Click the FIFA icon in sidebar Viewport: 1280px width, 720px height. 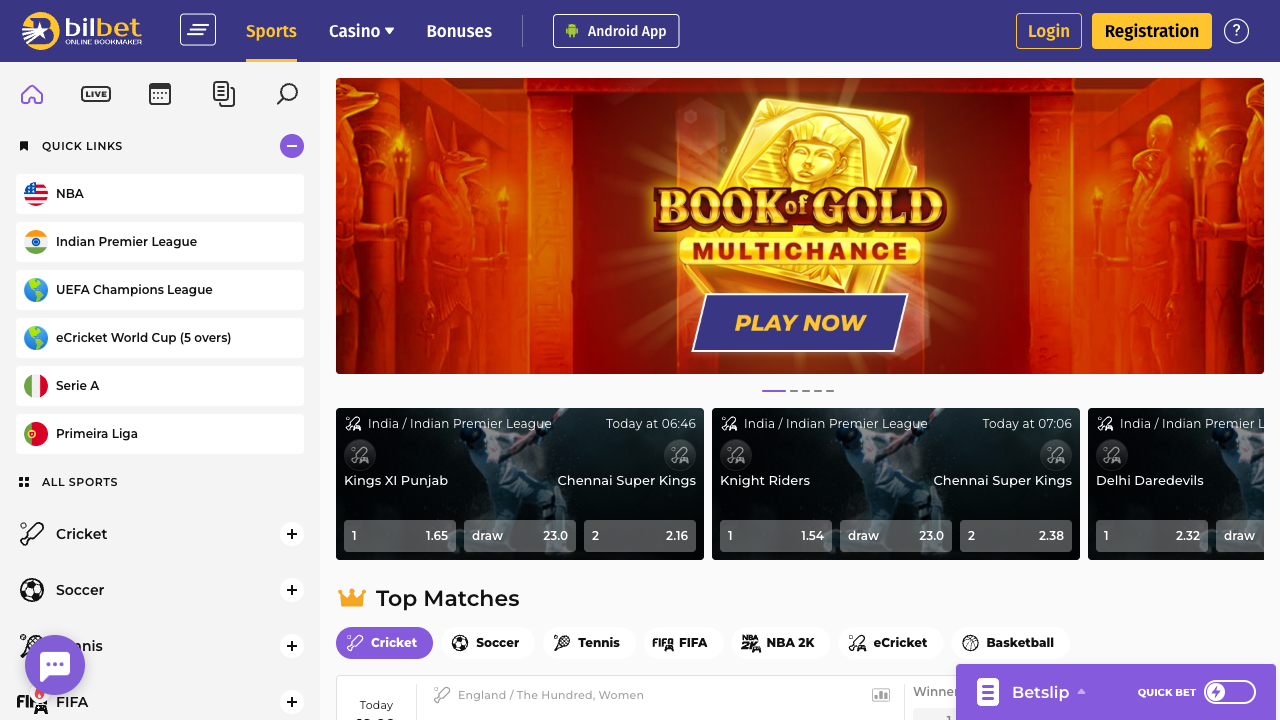tap(32, 702)
